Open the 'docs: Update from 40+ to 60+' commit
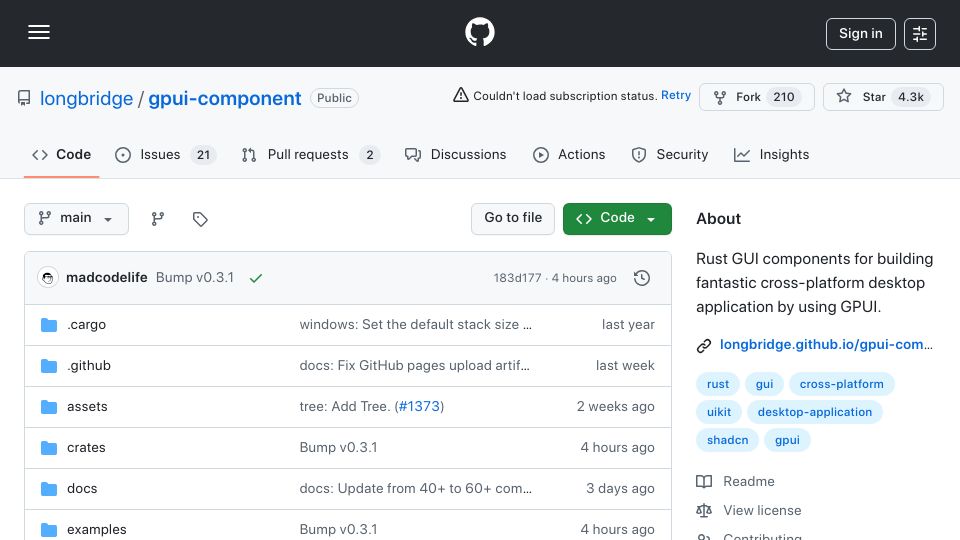The image size is (960, 540). (416, 489)
